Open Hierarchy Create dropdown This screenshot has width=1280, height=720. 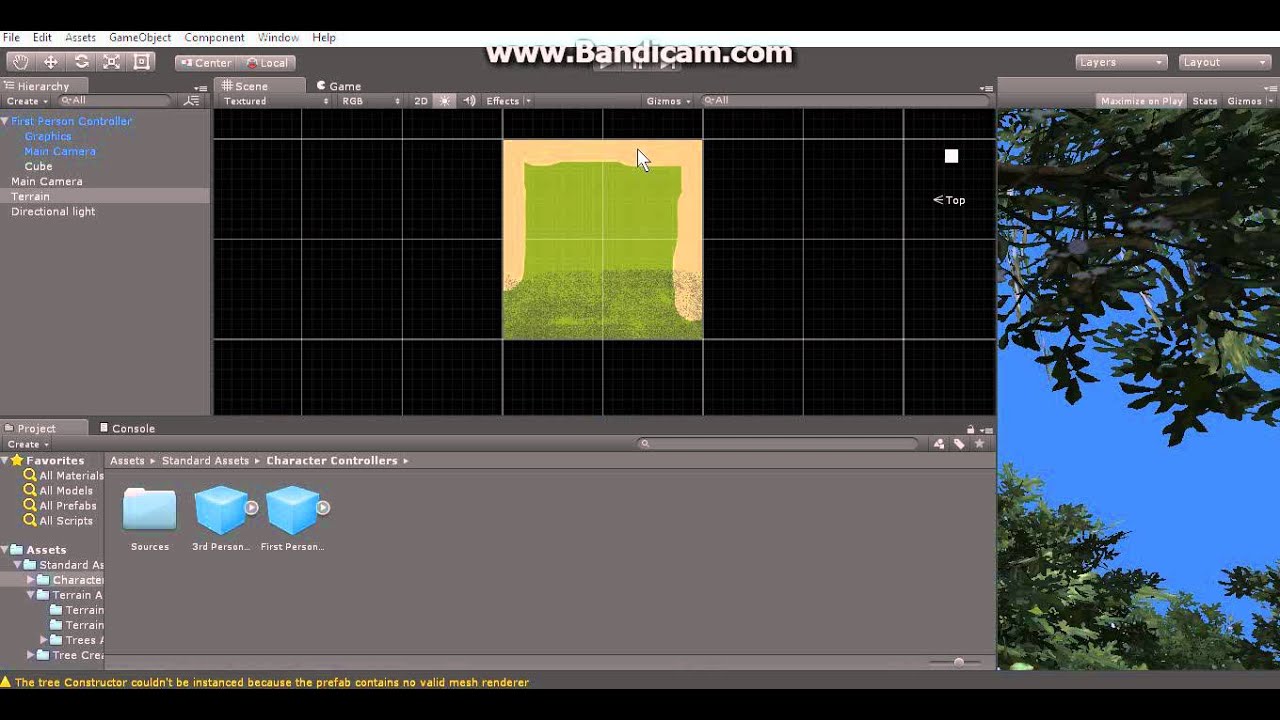[x=27, y=101]
